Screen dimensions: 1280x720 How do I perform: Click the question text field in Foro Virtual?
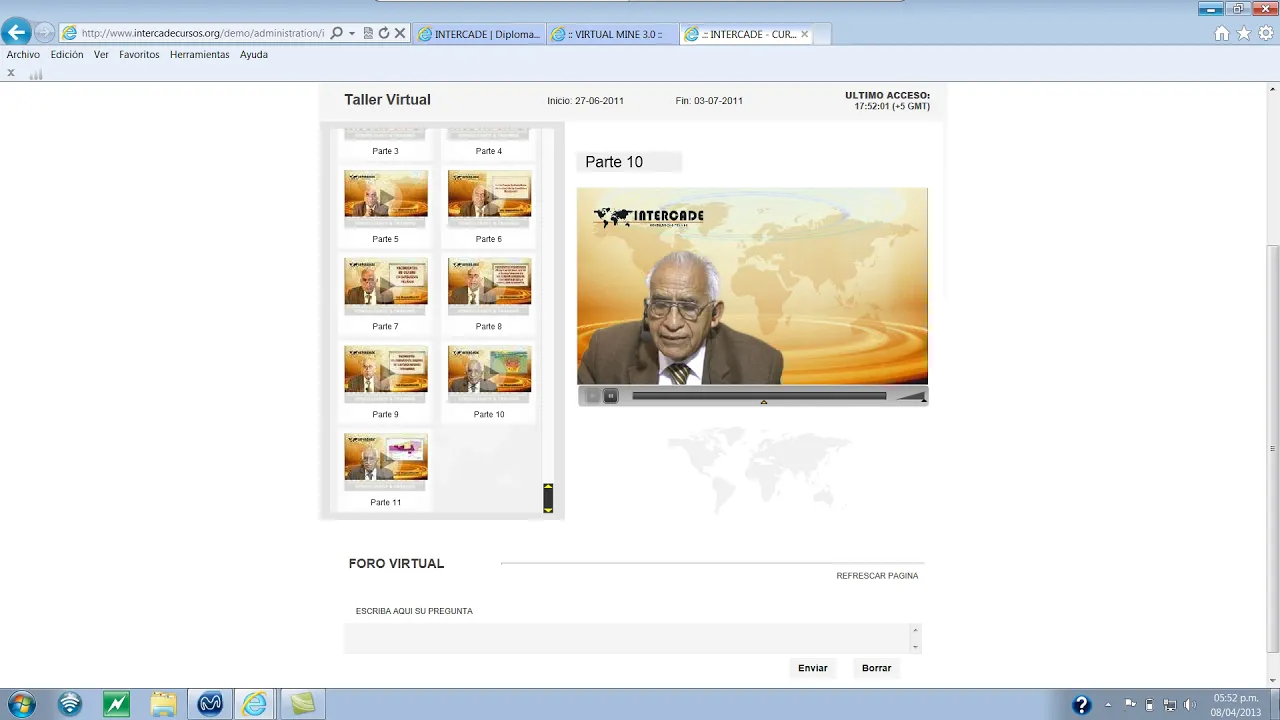[x=626, y=638]
